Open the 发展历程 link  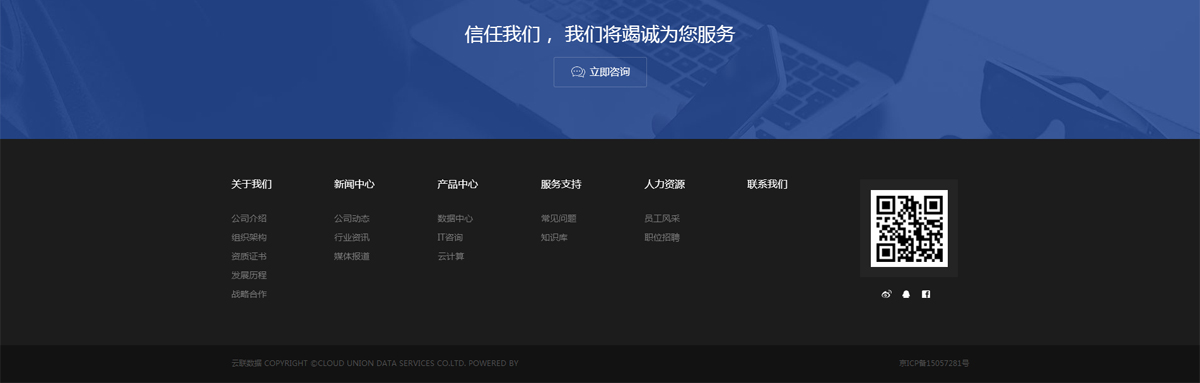click(x=249, y=275)
